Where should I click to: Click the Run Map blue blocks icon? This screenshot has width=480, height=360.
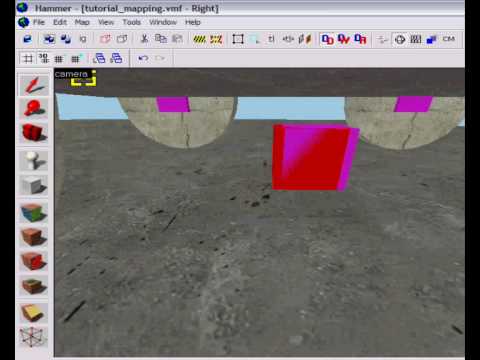tap(432, 39)
